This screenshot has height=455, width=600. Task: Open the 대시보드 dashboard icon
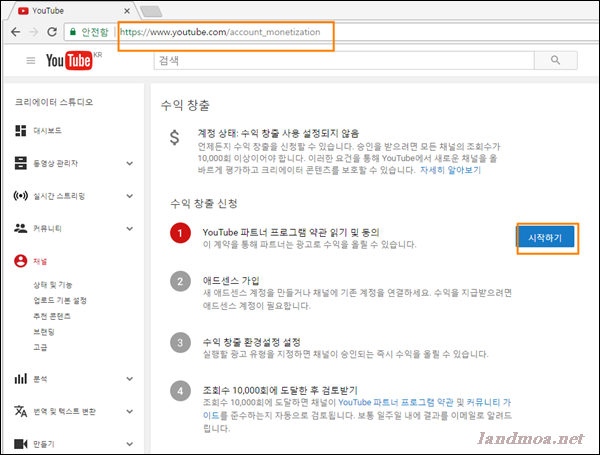click(x=20, y=130)
